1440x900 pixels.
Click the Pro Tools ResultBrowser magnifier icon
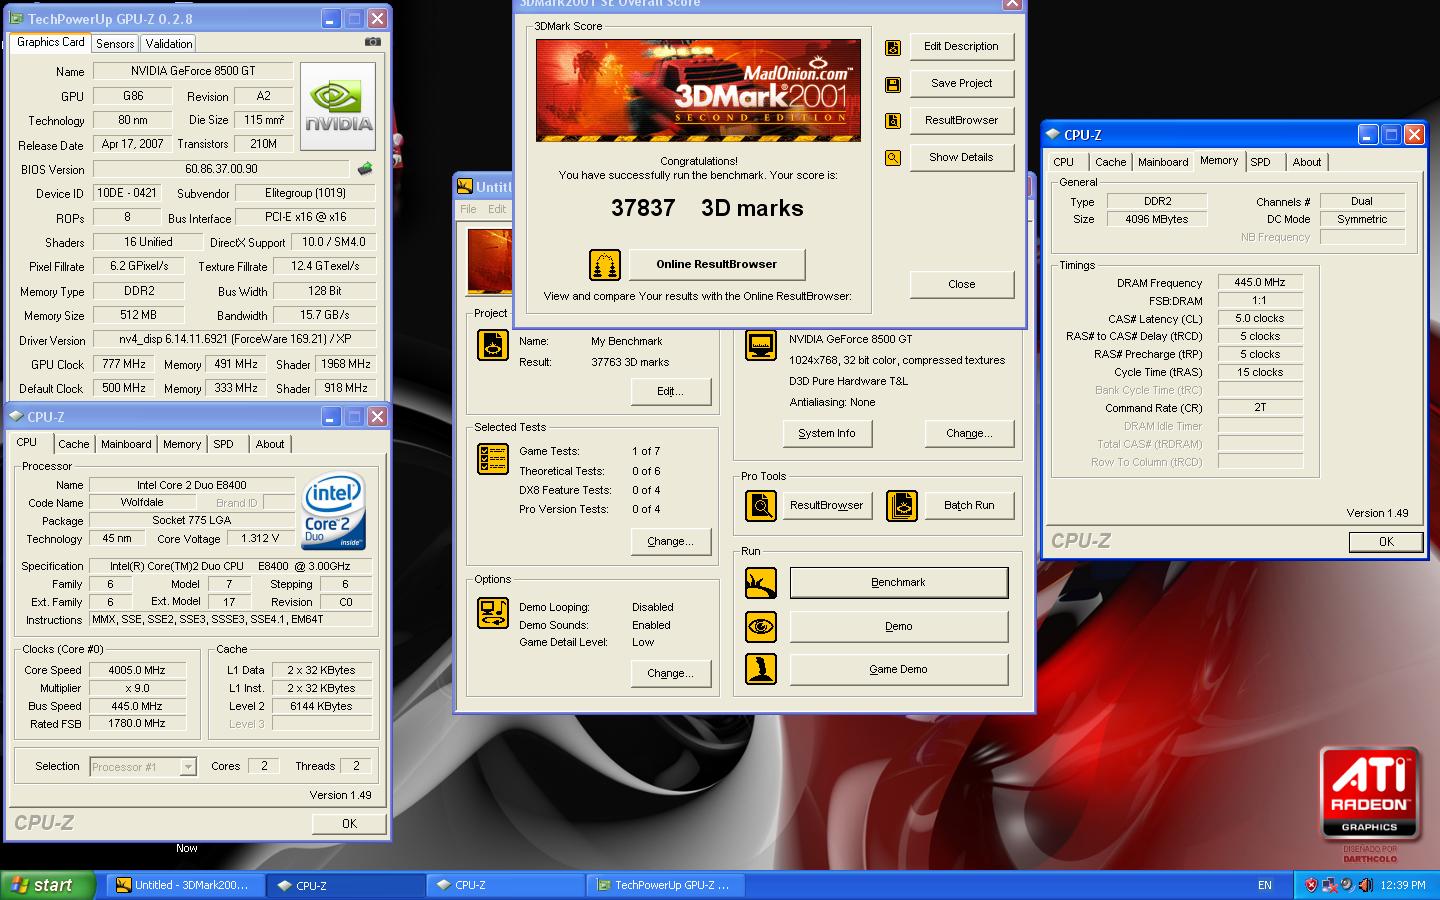[x=761, y=506]
